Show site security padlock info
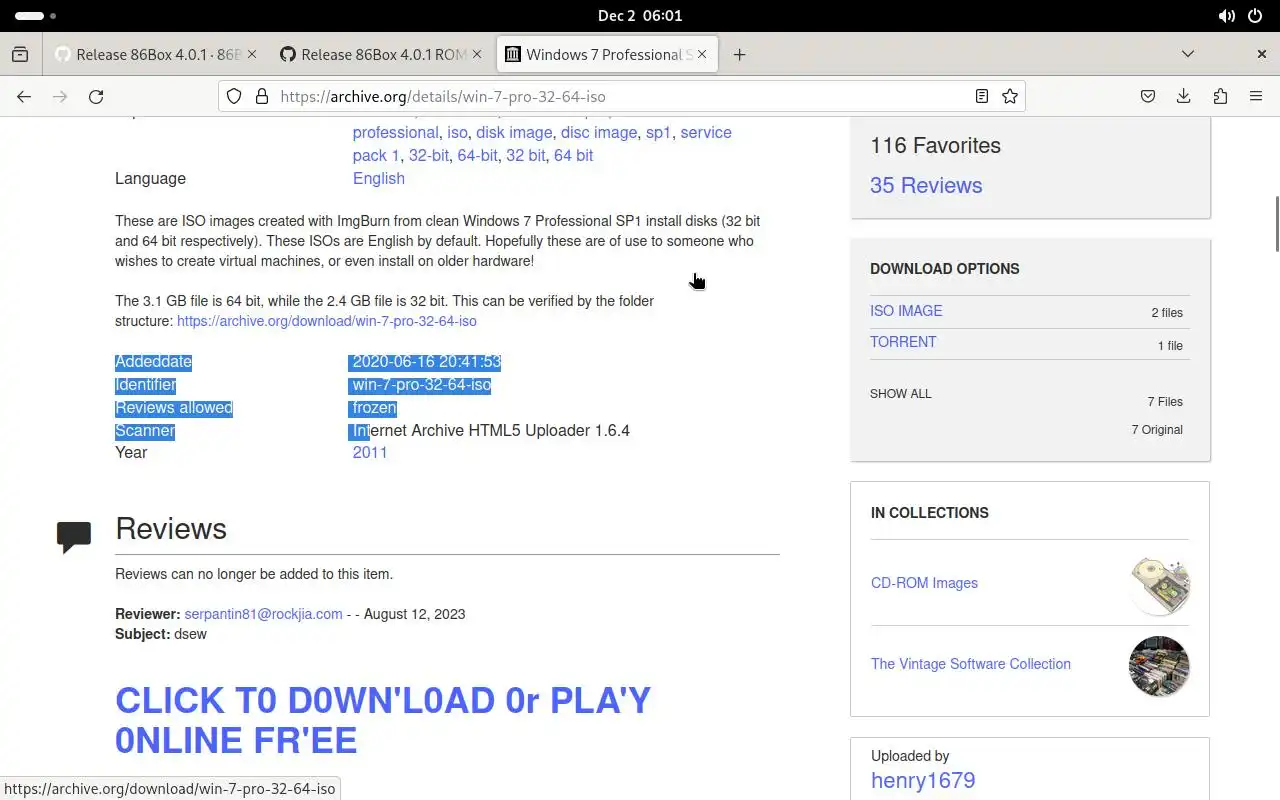This screenshot has height=800, width=1280. coord(262,96)
